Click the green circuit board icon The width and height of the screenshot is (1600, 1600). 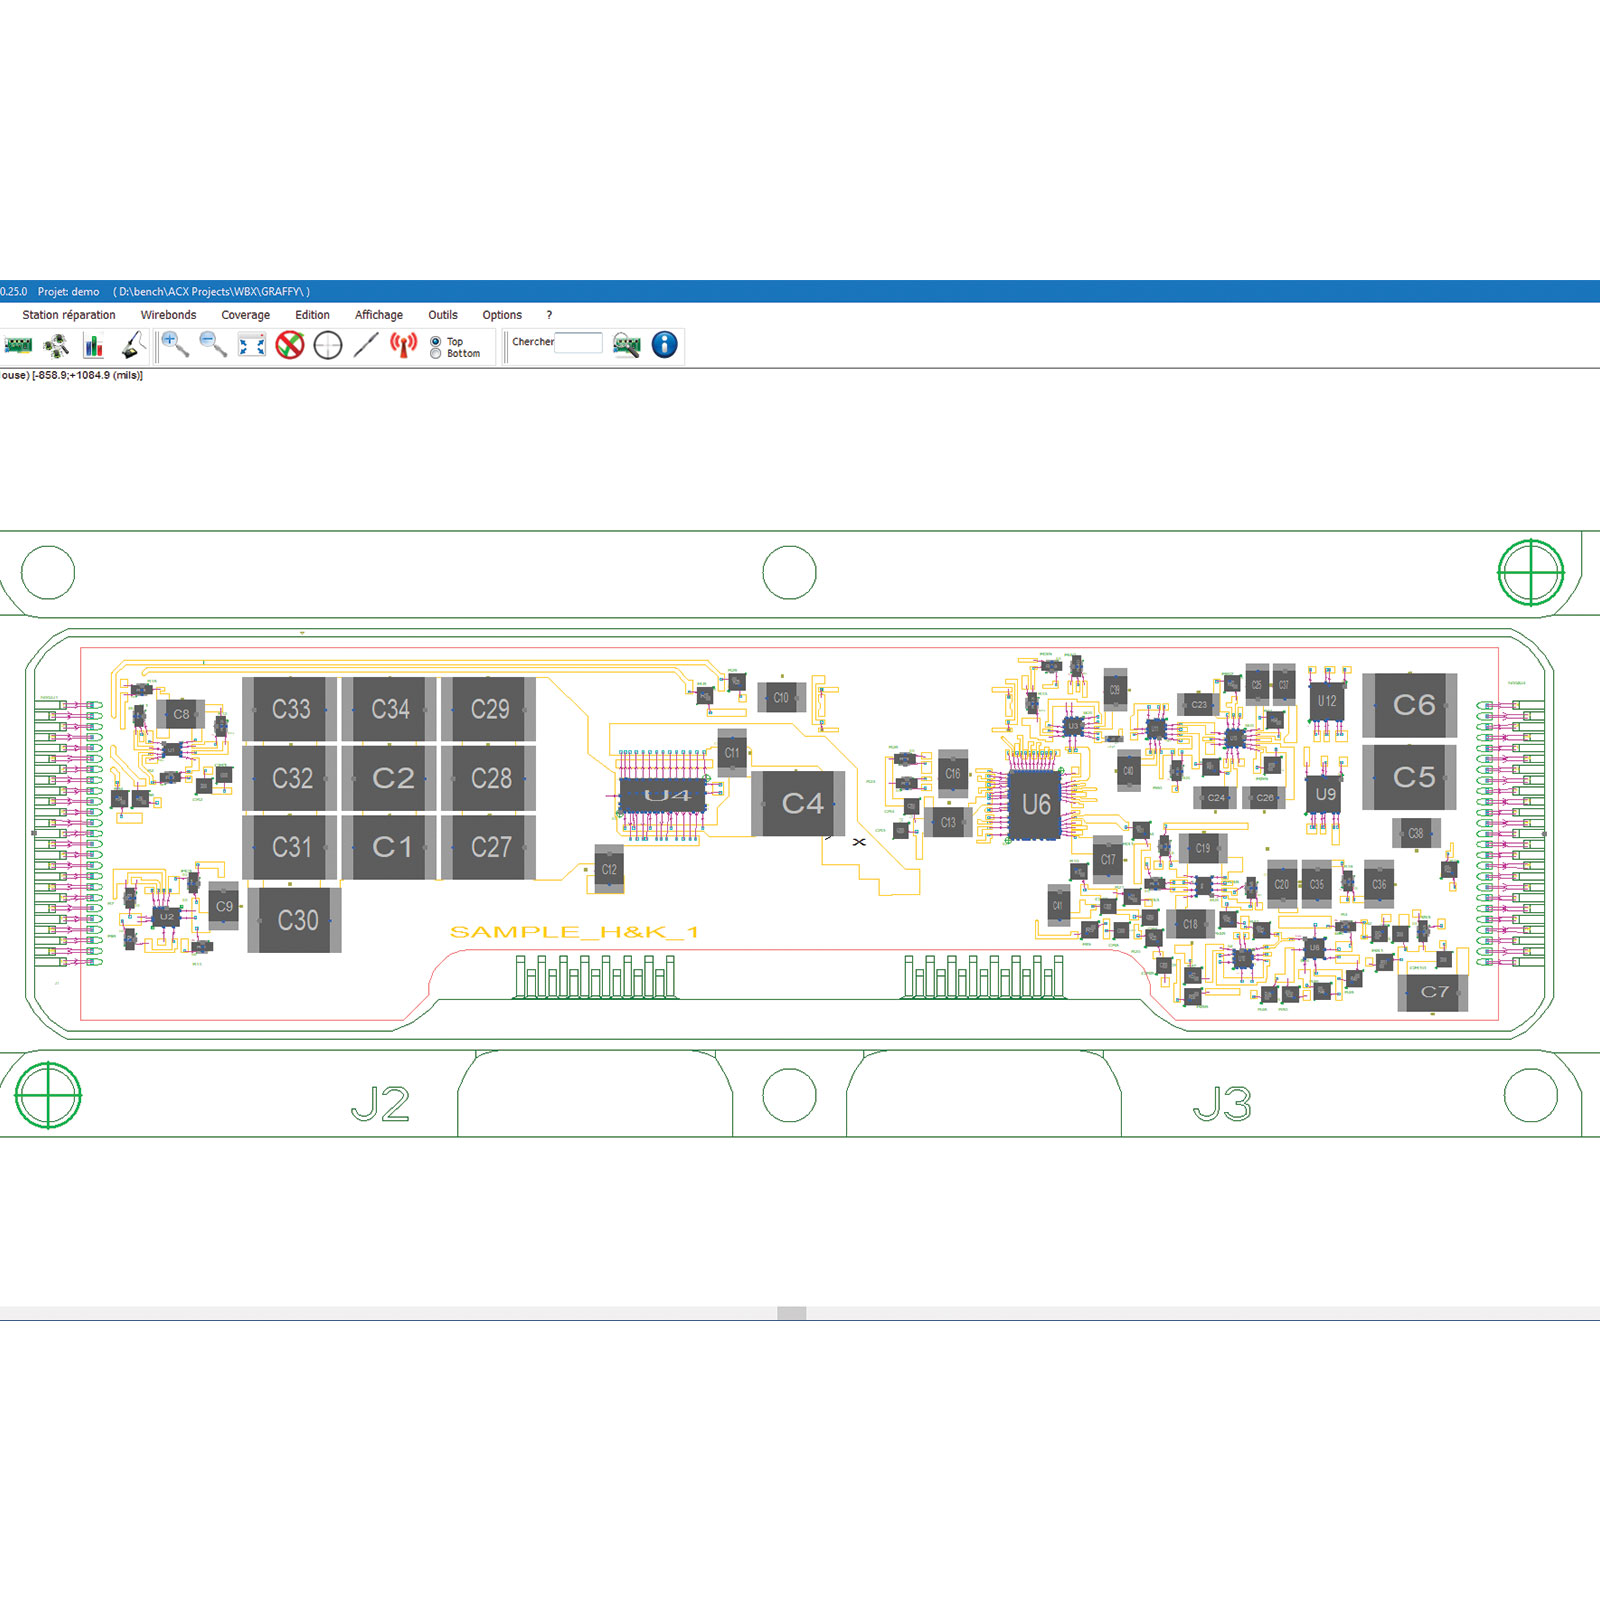point(18,346)
